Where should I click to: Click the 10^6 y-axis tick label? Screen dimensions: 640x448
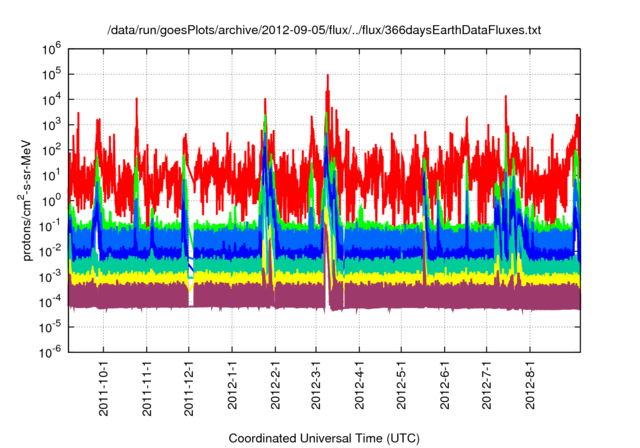[x=50, y=48]
